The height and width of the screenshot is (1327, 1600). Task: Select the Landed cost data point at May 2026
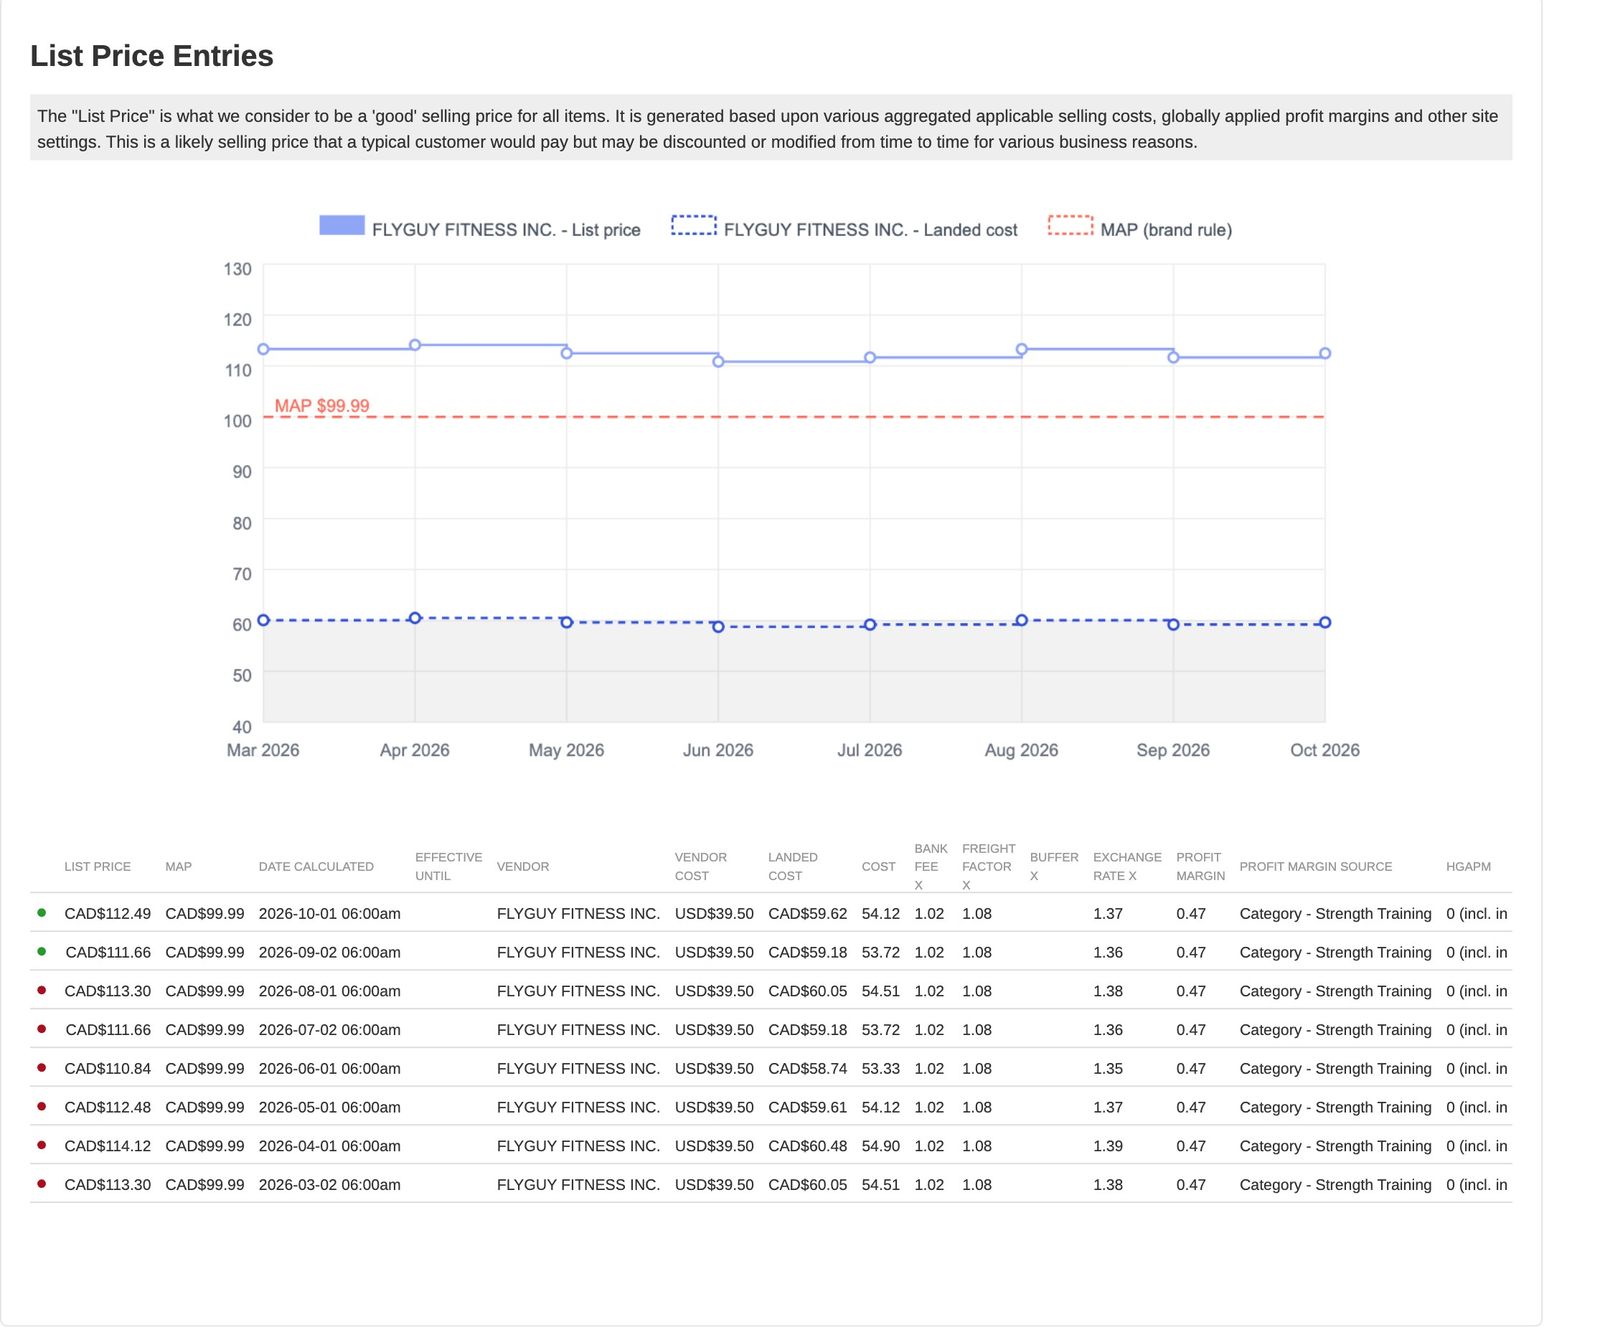tap(566, 622)
